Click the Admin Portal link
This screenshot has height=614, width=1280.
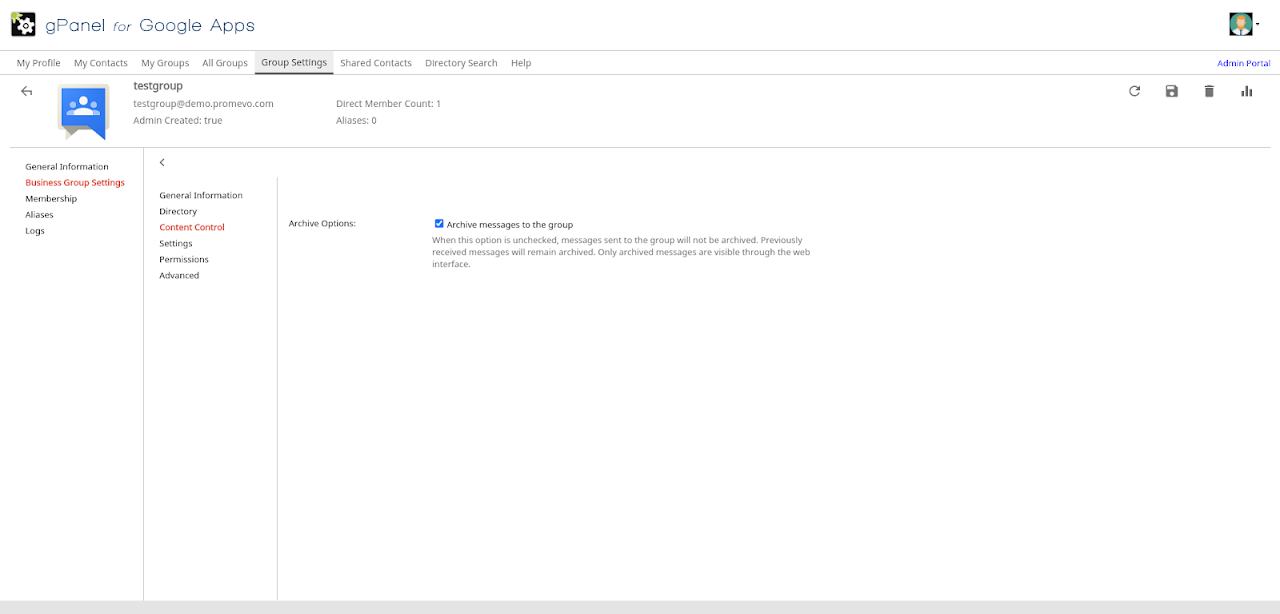pos(1243,63)
